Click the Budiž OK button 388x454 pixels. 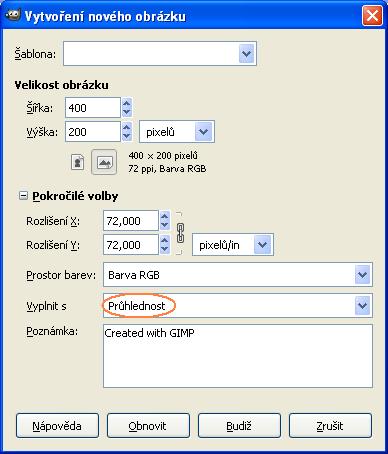tap(239, 426)
